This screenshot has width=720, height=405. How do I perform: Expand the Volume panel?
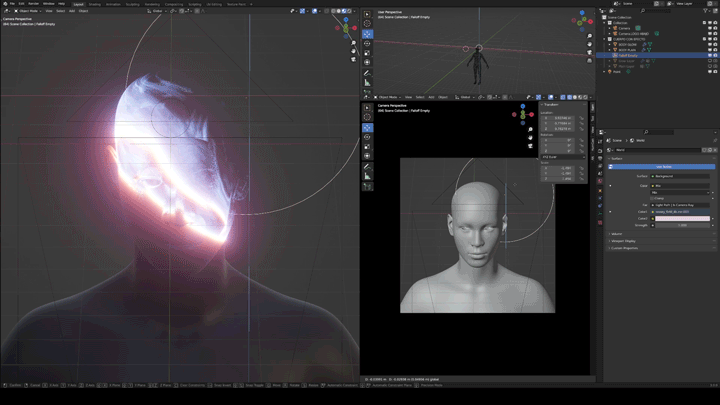click(618, 234)
